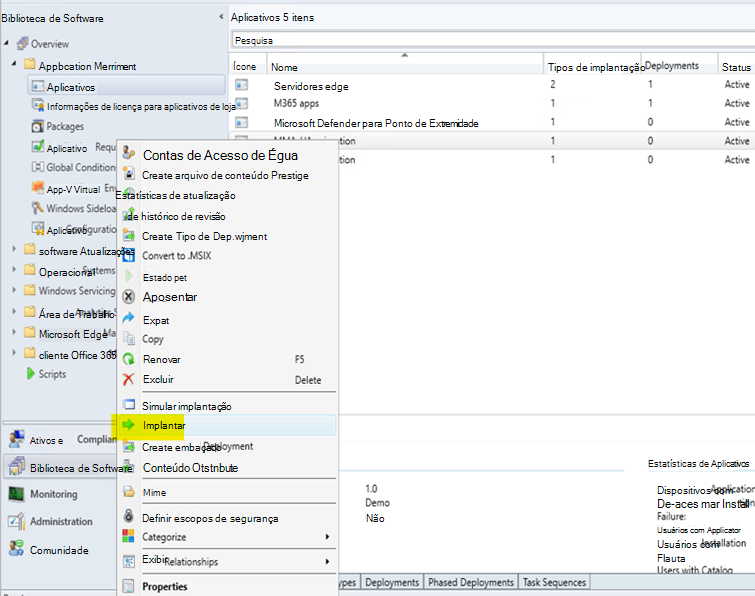
Task: Click the Overview node icon
Action: (22, 43)
